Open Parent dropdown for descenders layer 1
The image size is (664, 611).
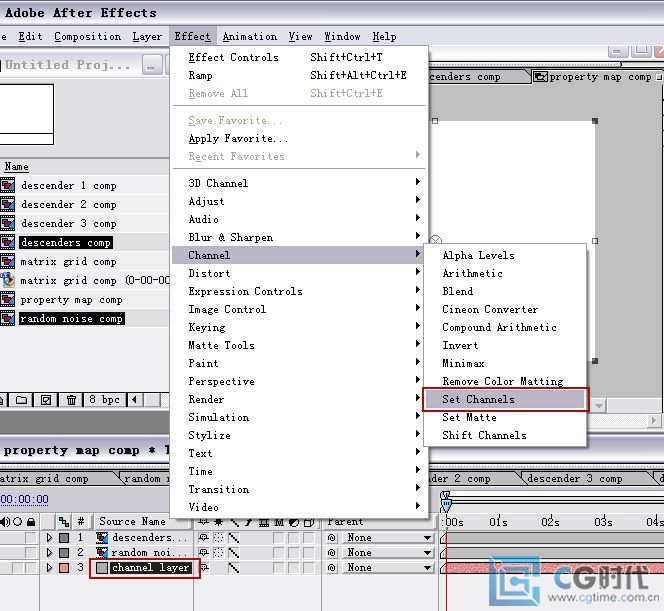coord(388,538)
